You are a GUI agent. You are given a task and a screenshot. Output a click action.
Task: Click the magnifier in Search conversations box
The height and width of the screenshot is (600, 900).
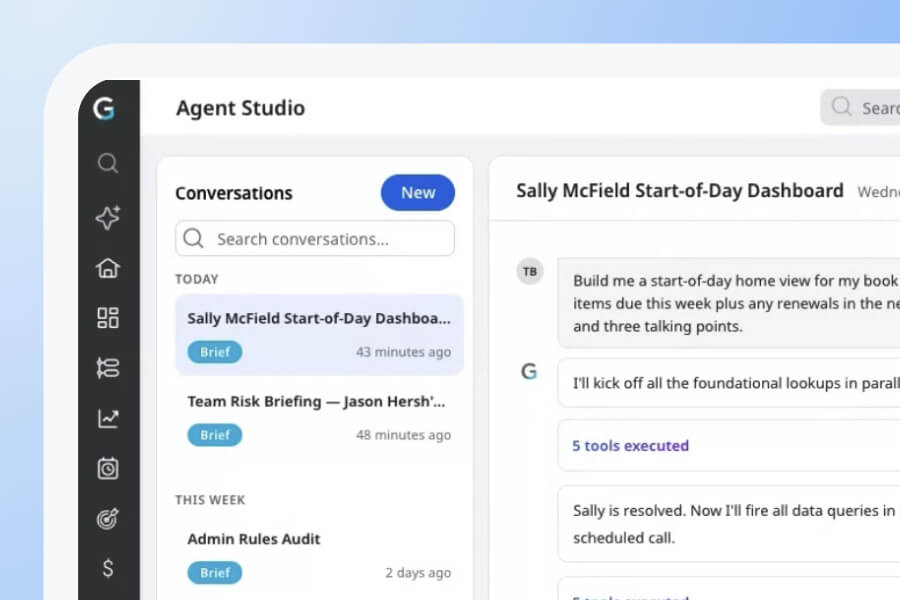click(x=193, y=238)
